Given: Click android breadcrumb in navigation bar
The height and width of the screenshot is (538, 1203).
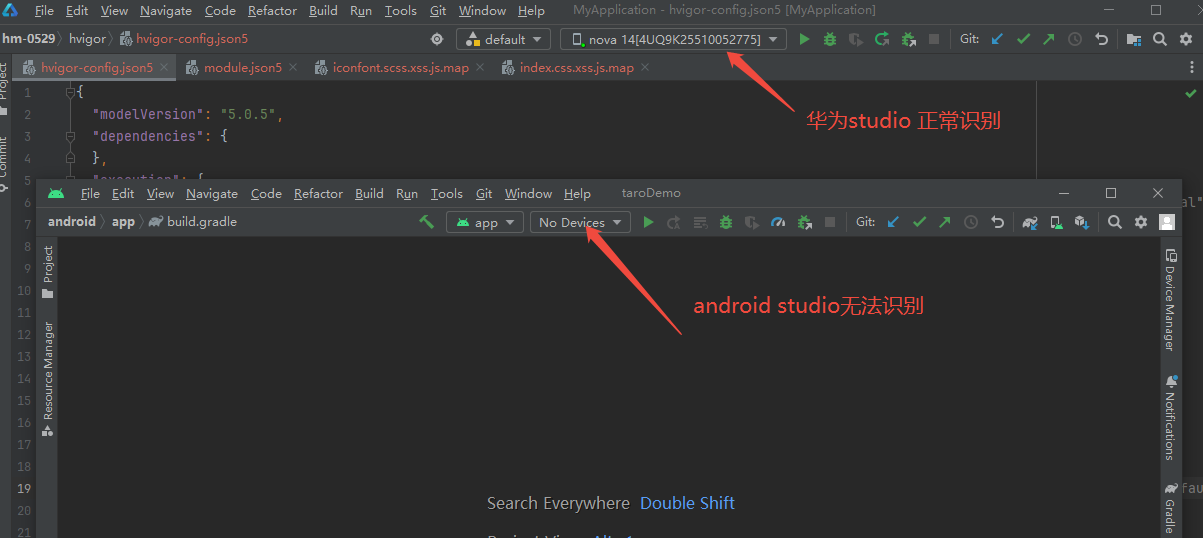Looking at the screenshot, I should tap(72, 222).
